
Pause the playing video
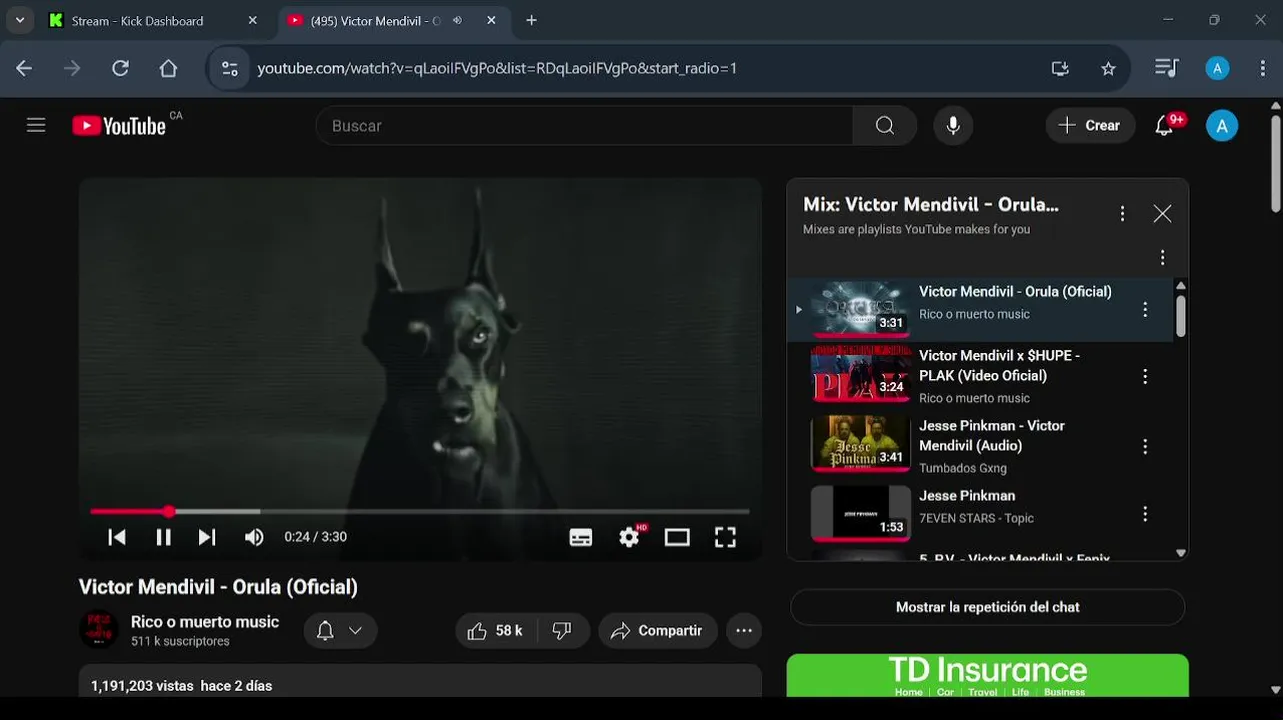click(163, 537)
